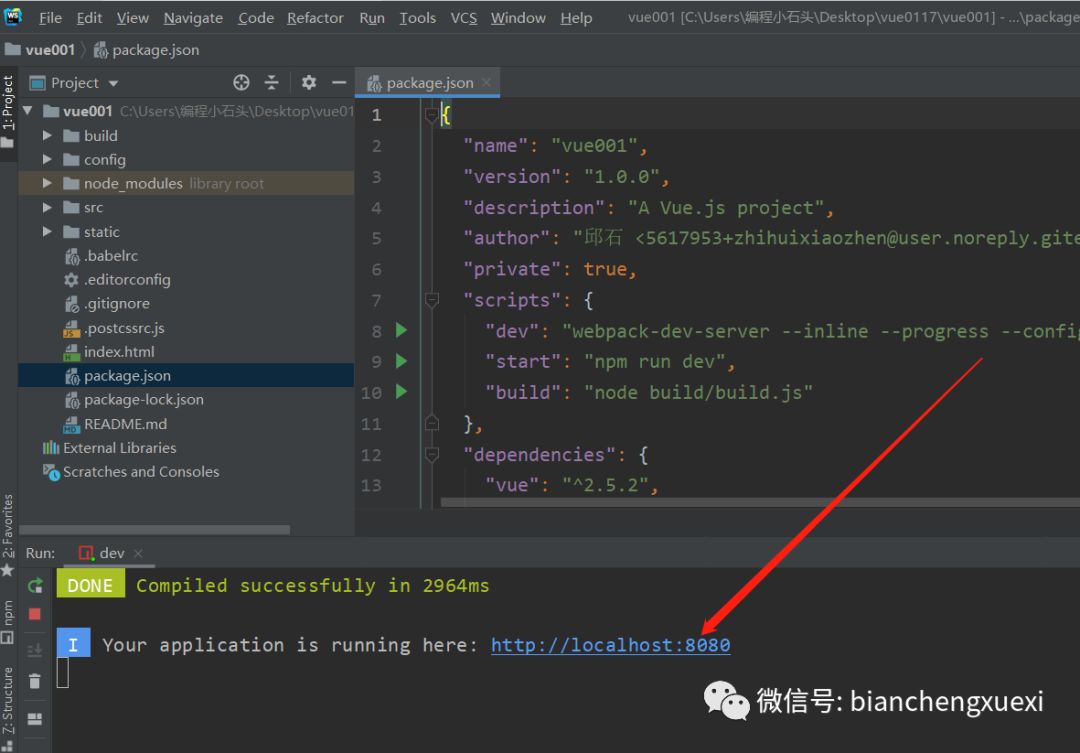Open the Z: Structure tool window
The width and height of the screenshot is (1080, 753).
8,707
